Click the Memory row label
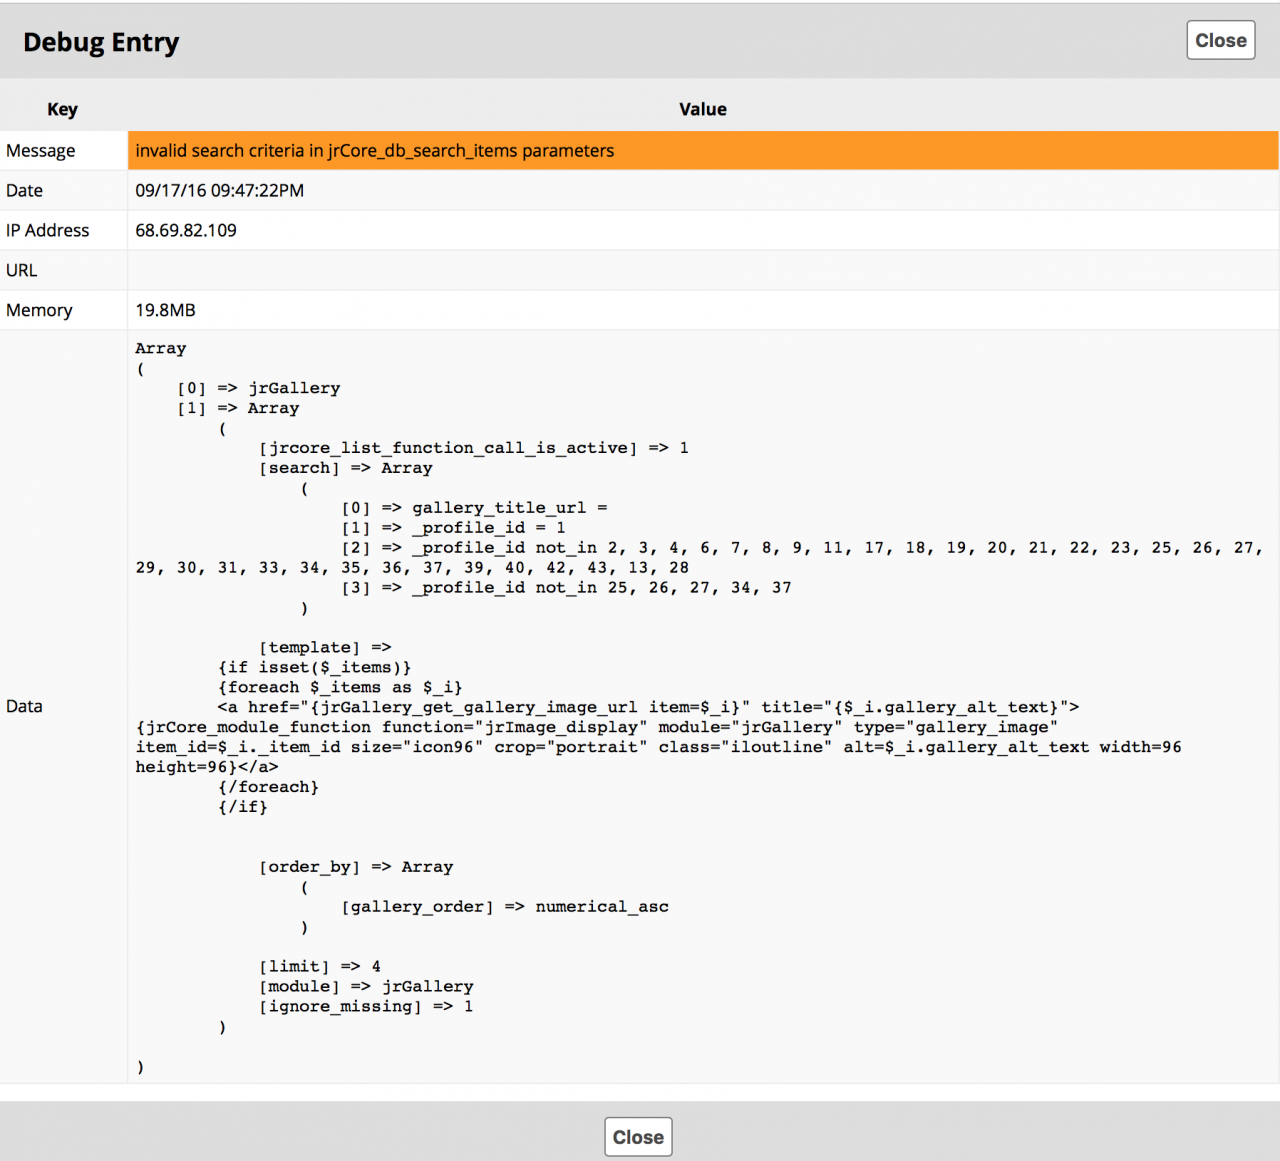Screen dimensions: 1280x1161 coord(39,311)
